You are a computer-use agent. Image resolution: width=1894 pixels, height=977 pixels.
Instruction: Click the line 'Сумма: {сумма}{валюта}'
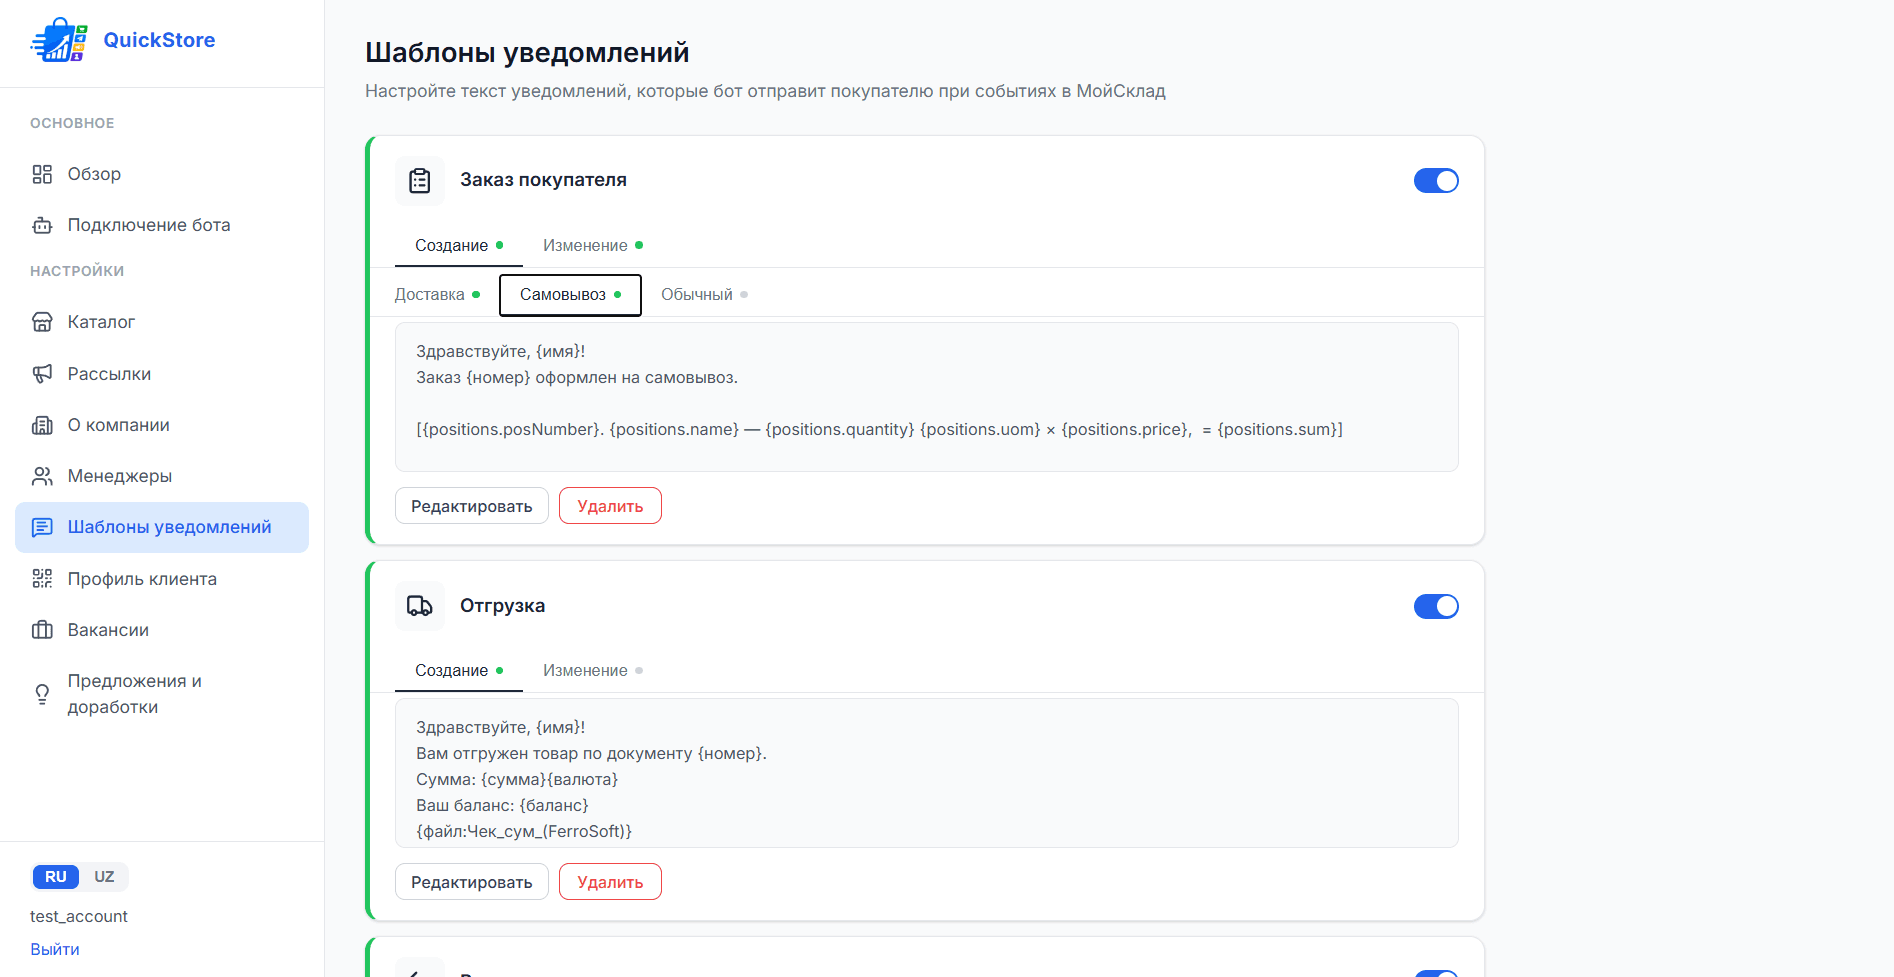click(517, 779)
